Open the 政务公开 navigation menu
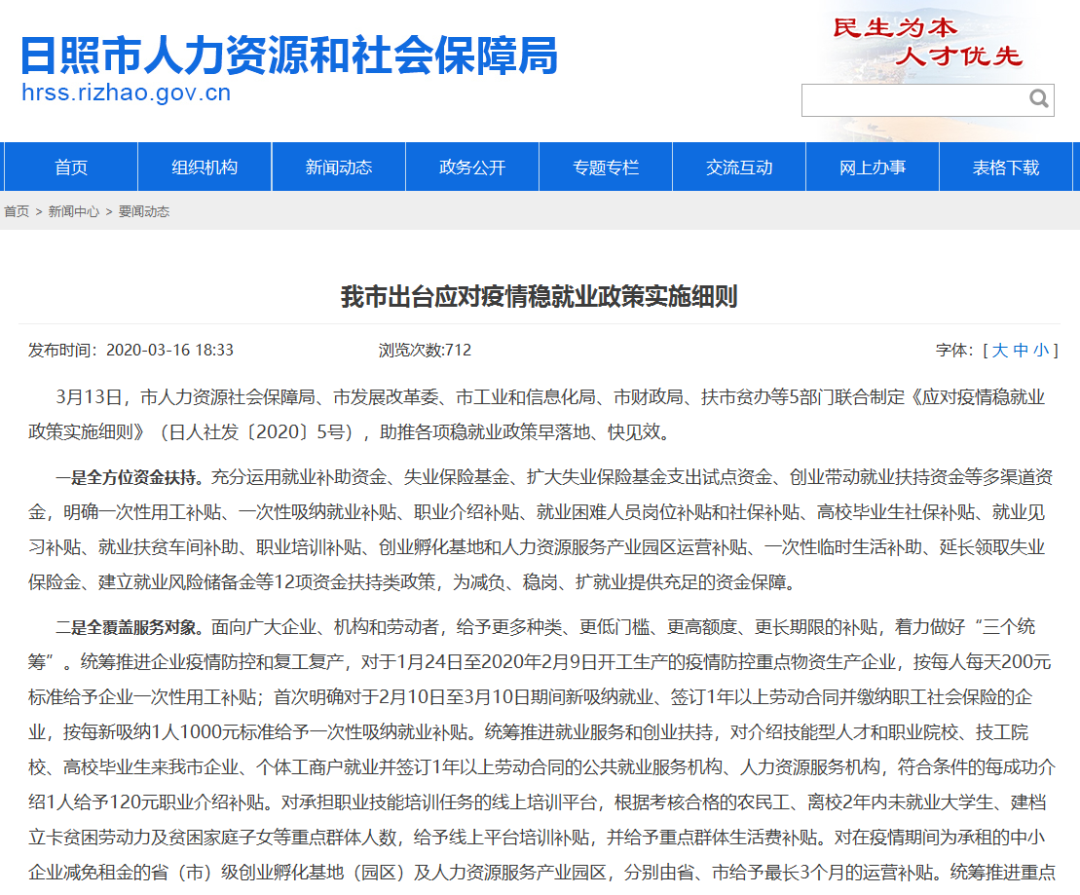The width and height of the screenshot is (1080, 895). pos(472,167)
